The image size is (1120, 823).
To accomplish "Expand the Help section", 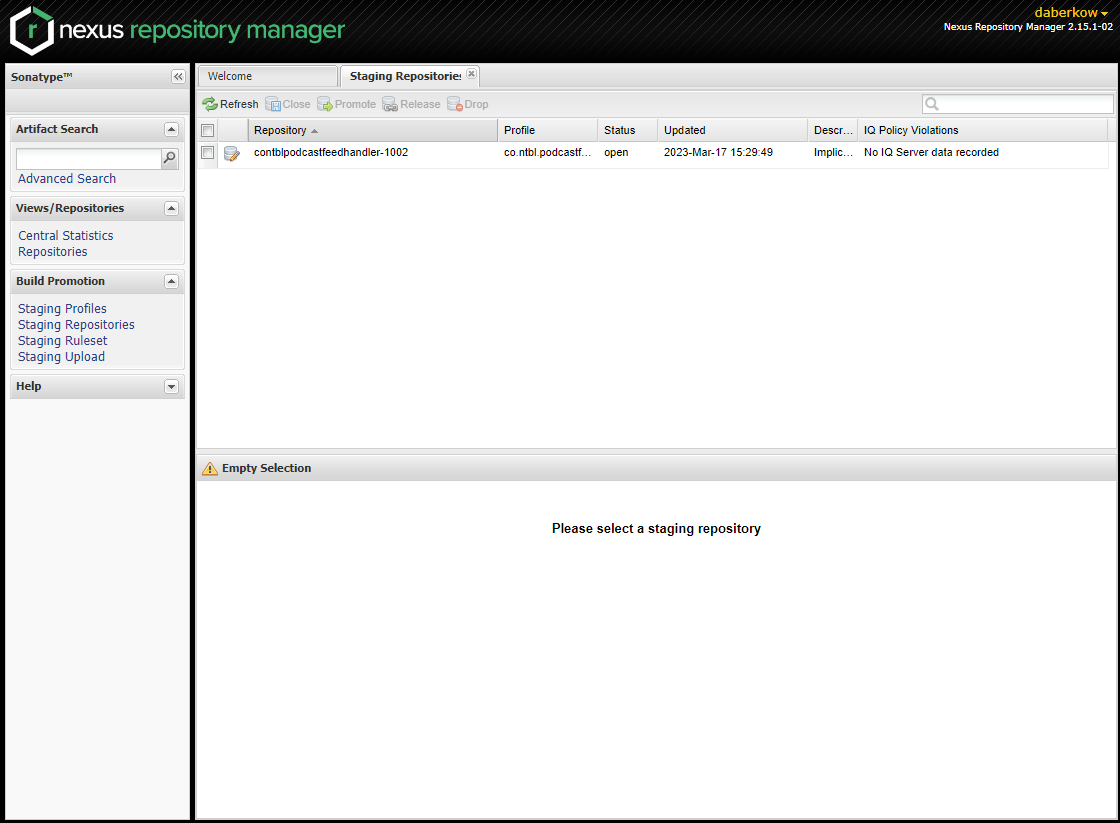I will click(171, 387).
